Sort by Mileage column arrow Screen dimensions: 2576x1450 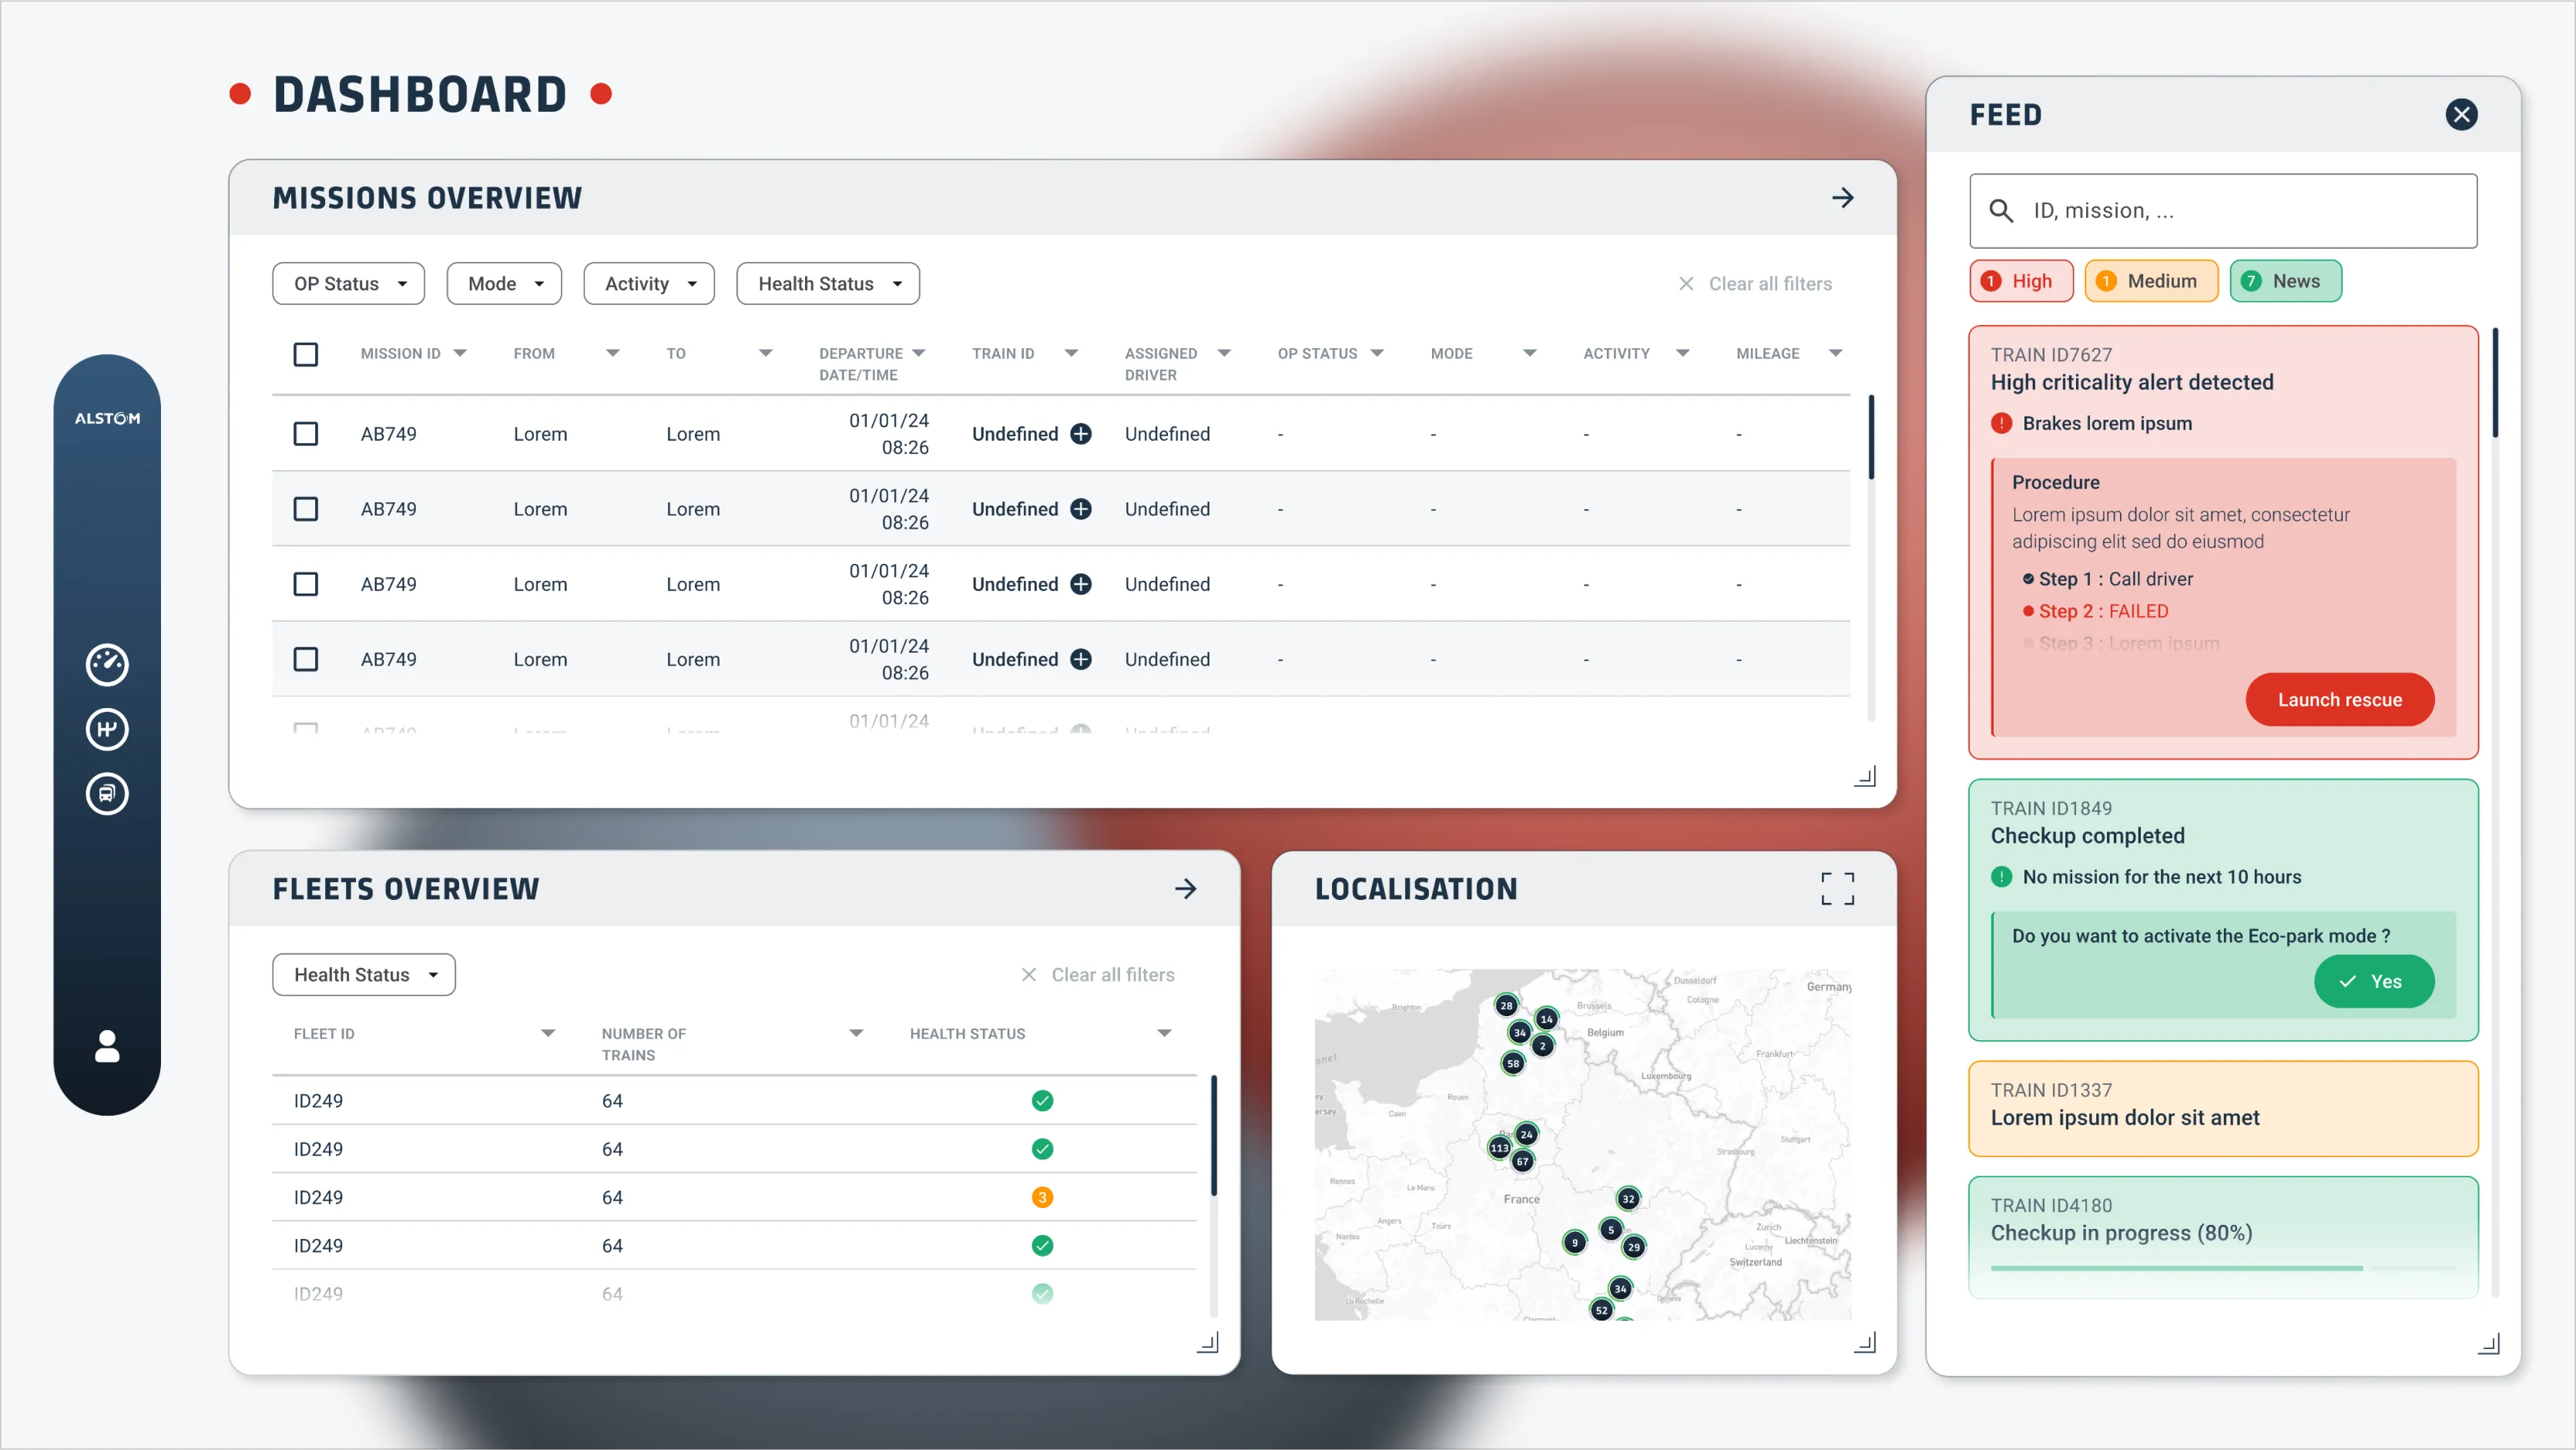pyautogui.click(x=1835, y=354)
